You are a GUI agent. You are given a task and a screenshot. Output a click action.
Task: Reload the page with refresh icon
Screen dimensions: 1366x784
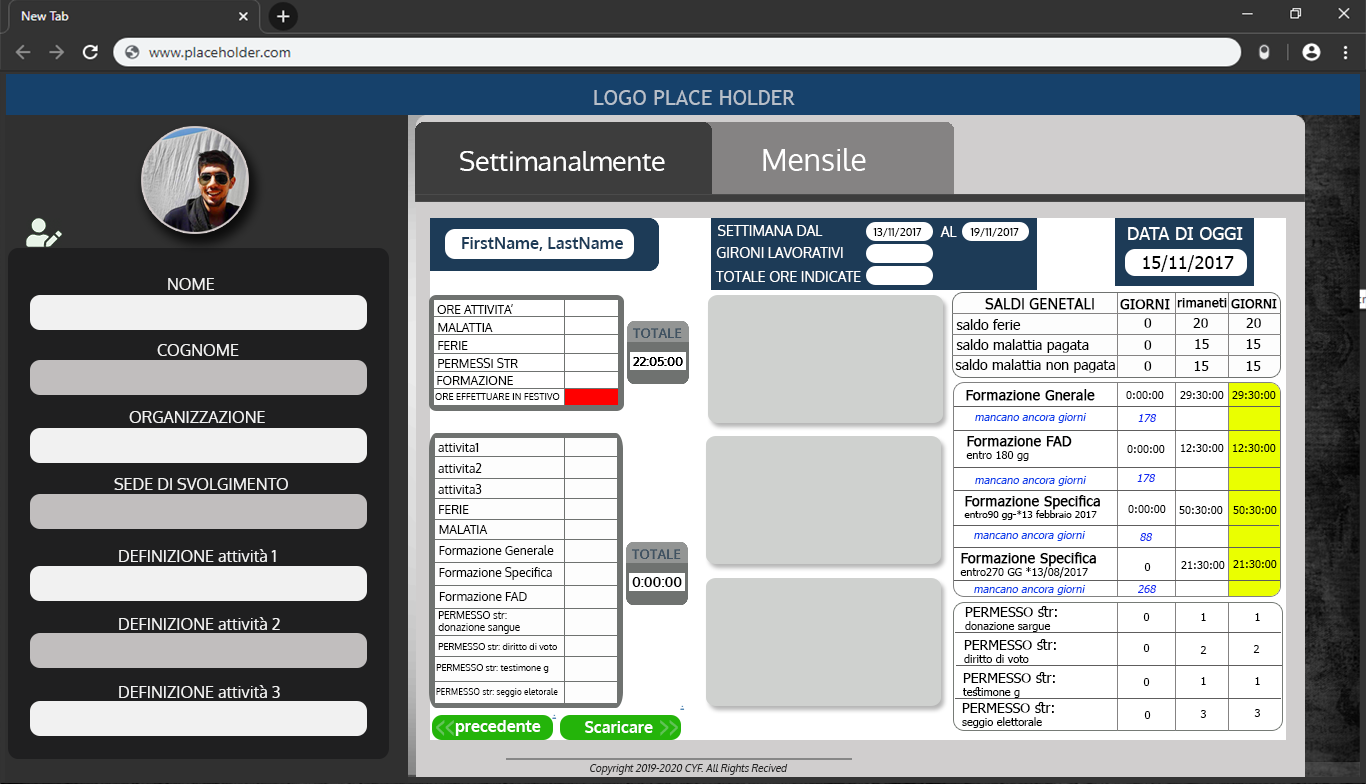tap(90, 52)
